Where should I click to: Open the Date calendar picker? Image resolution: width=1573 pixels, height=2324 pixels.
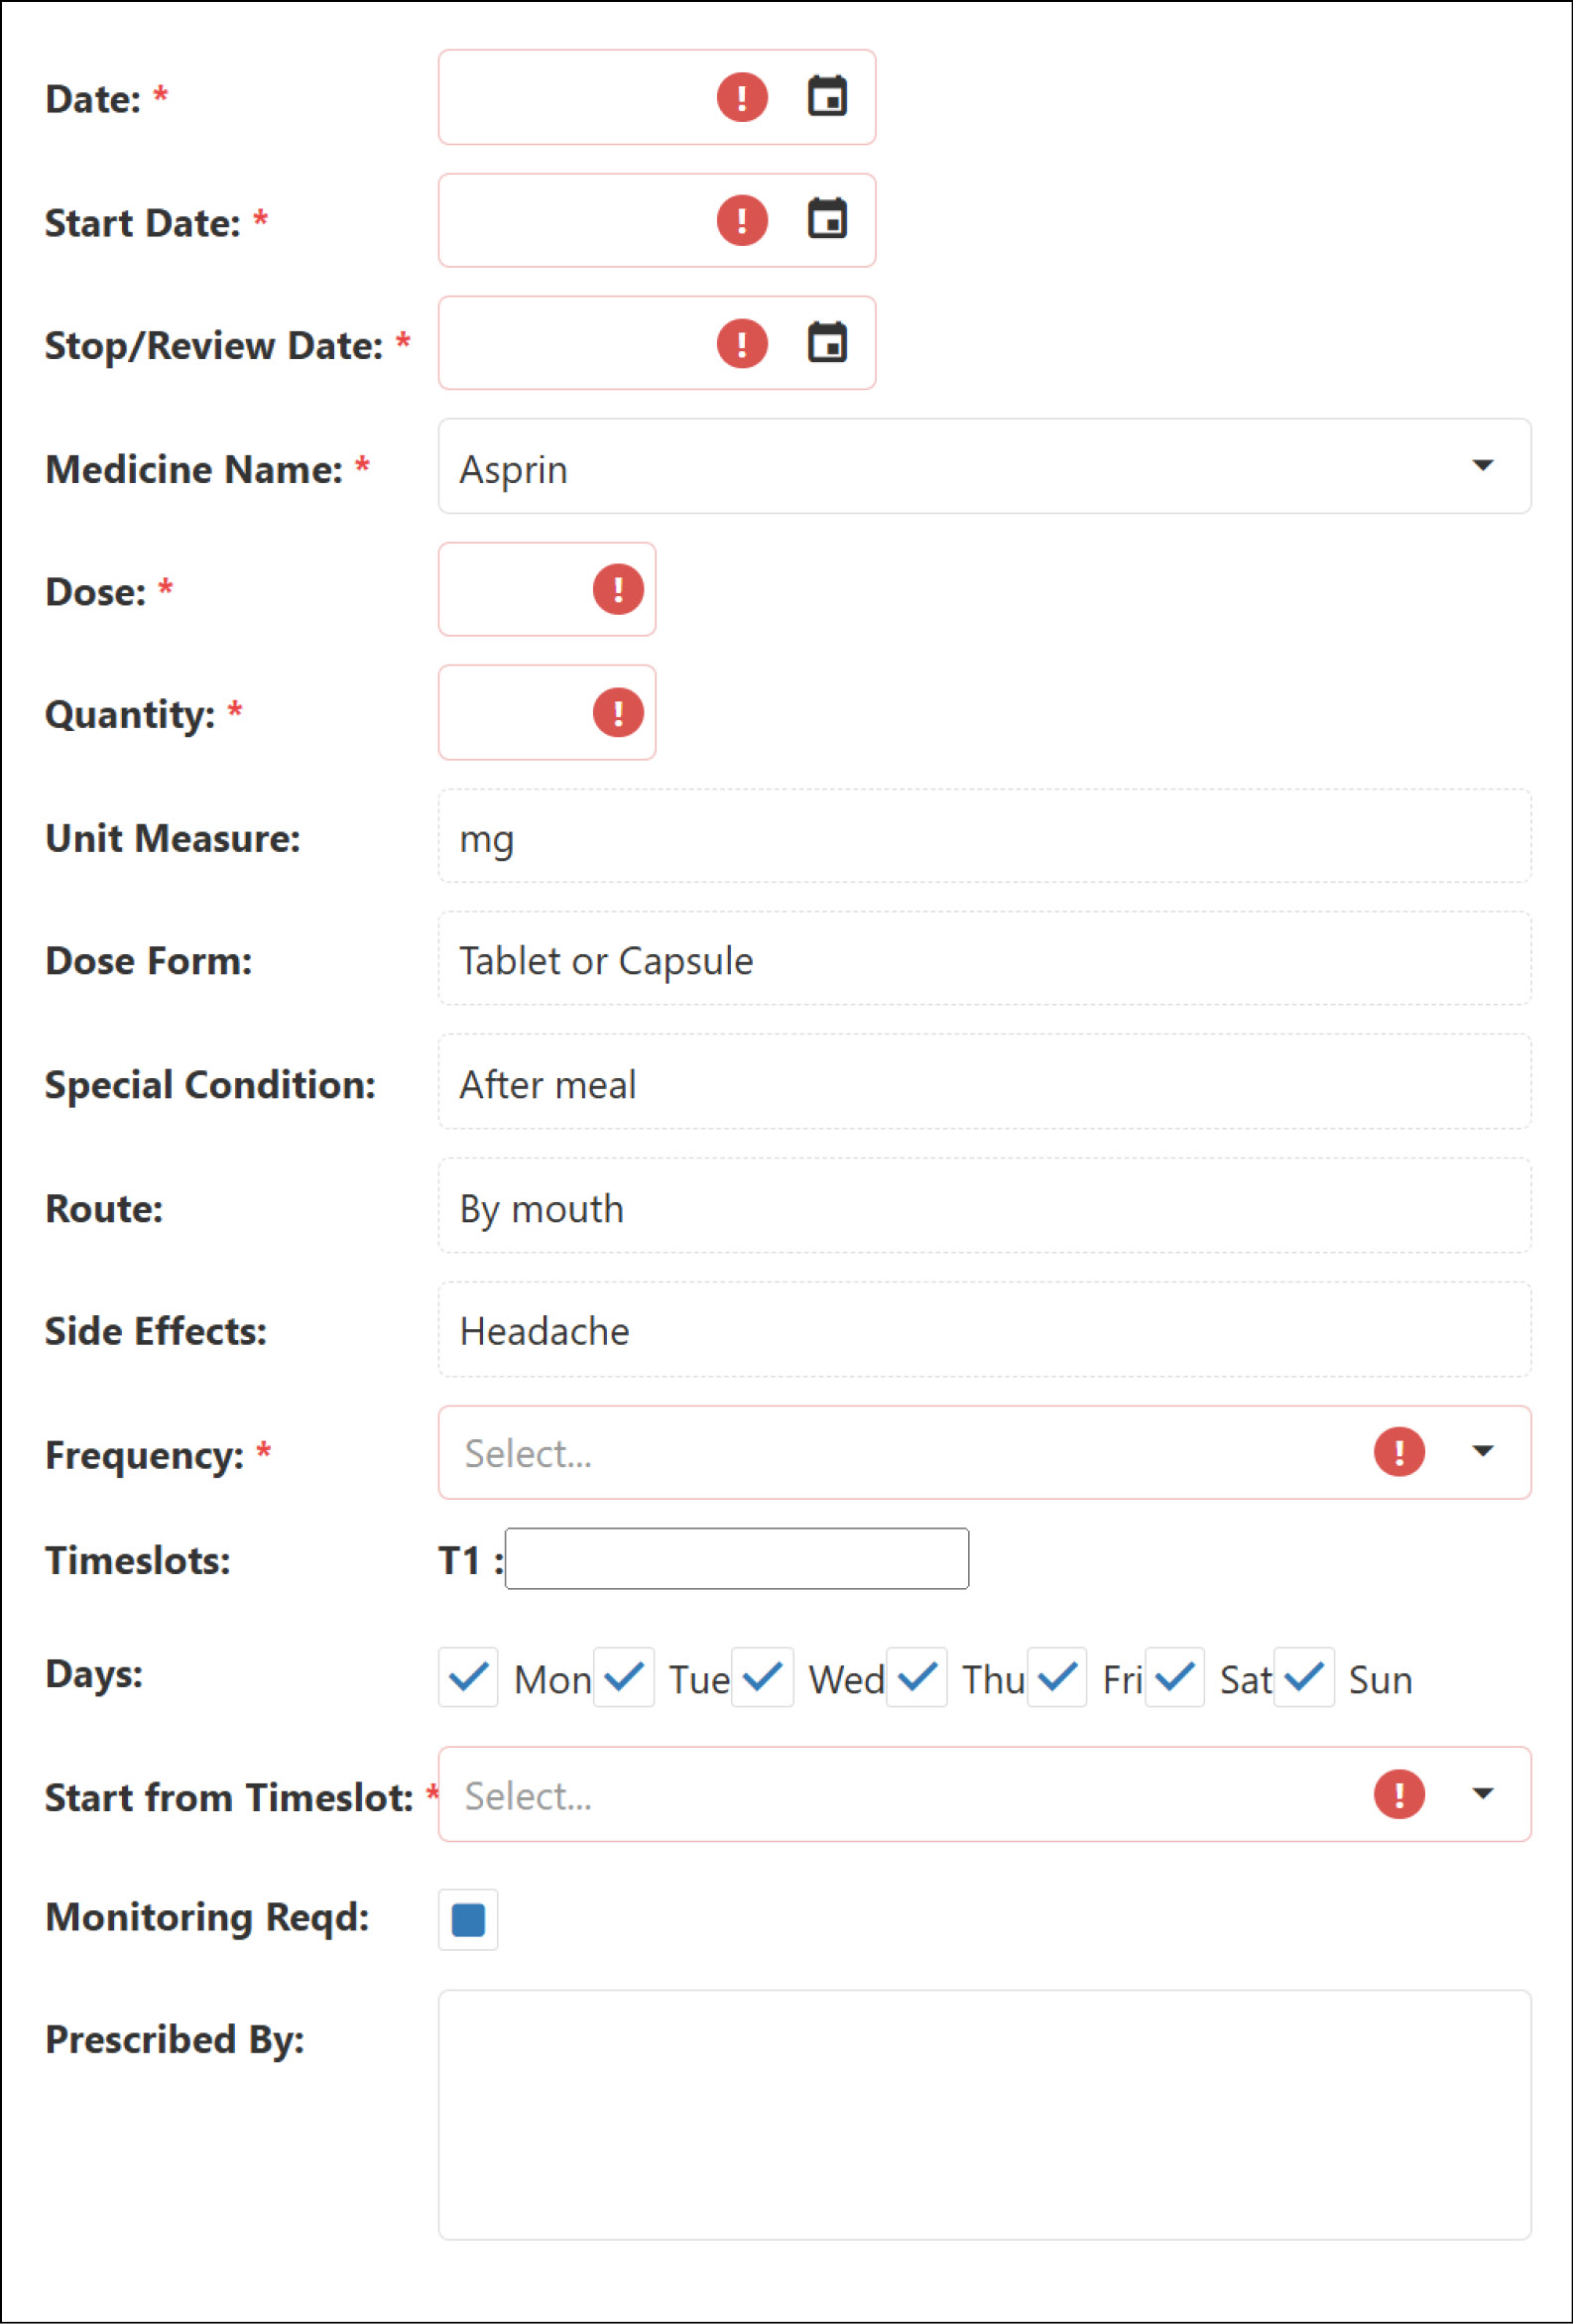(x=828, y=96)
